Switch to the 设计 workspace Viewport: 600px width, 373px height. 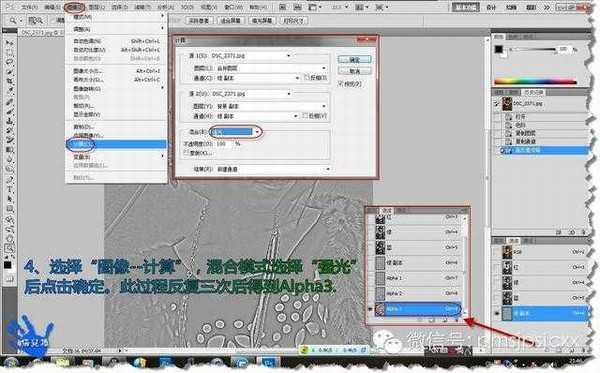click(491, 7)
